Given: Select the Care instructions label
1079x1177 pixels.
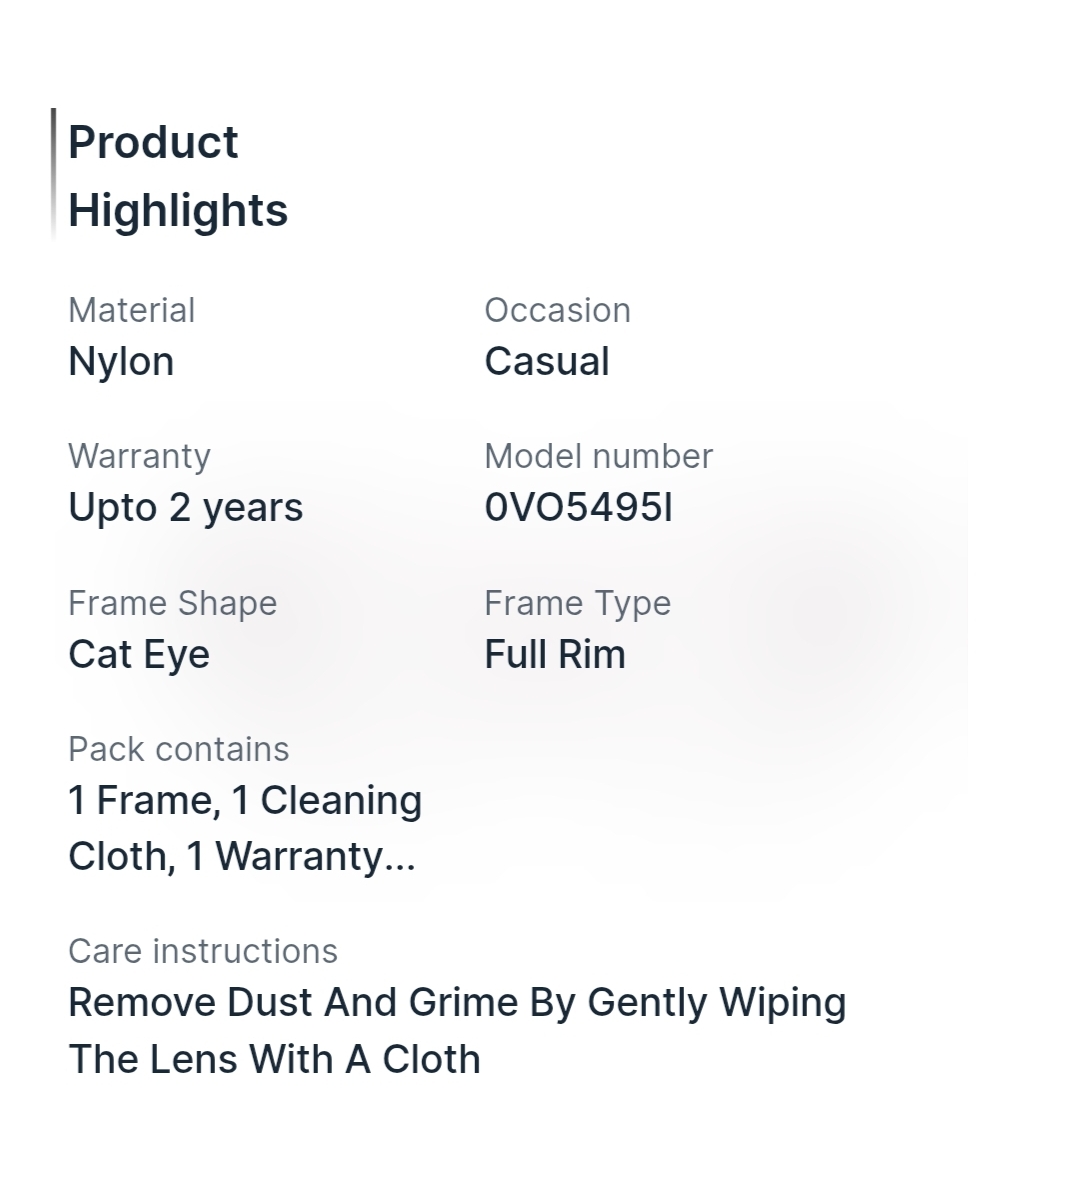Looking at the screenshot, I should pos(203,951).
